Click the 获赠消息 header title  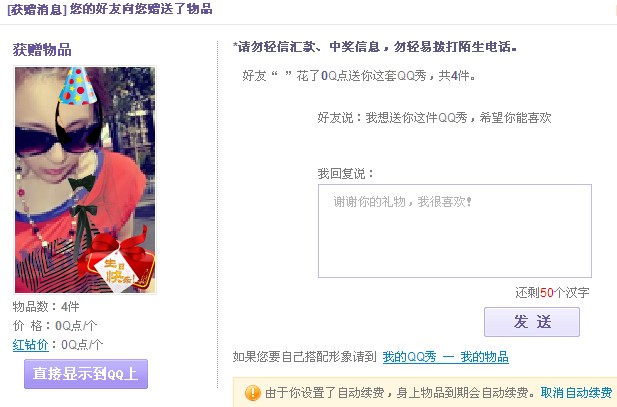pos(110,9)
